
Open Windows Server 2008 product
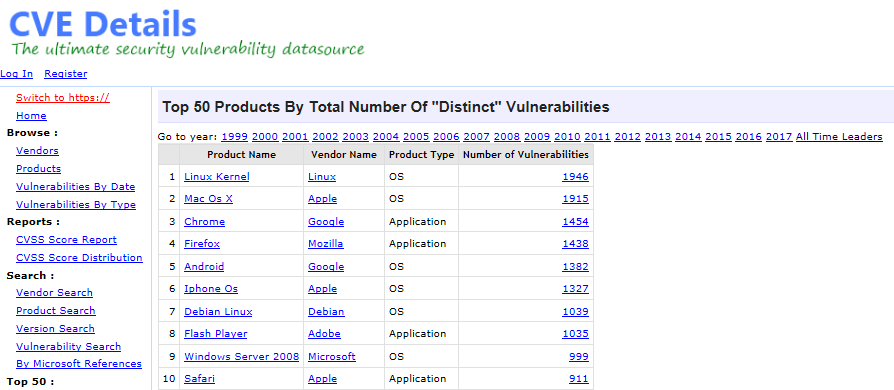[242, 357]
